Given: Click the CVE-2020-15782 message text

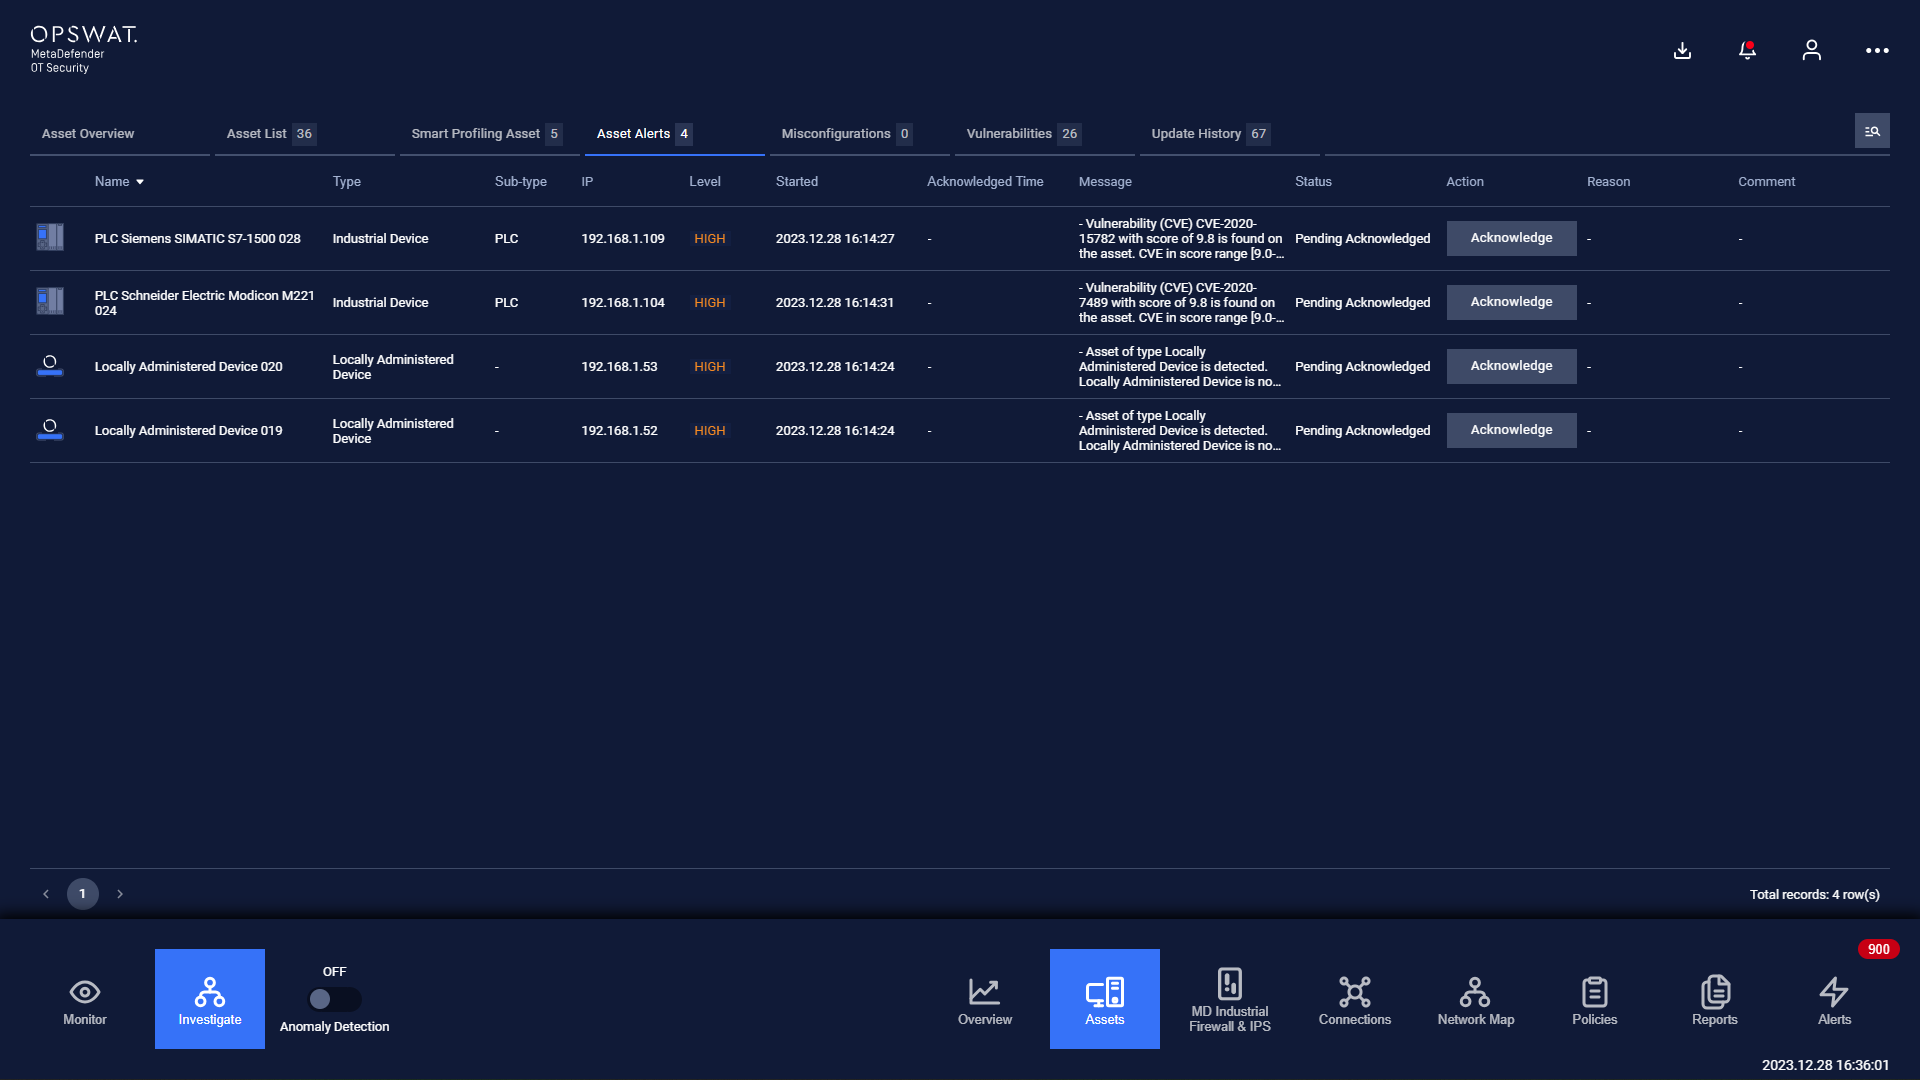Looking at the screenshot, I should (x=1180, y=239).
